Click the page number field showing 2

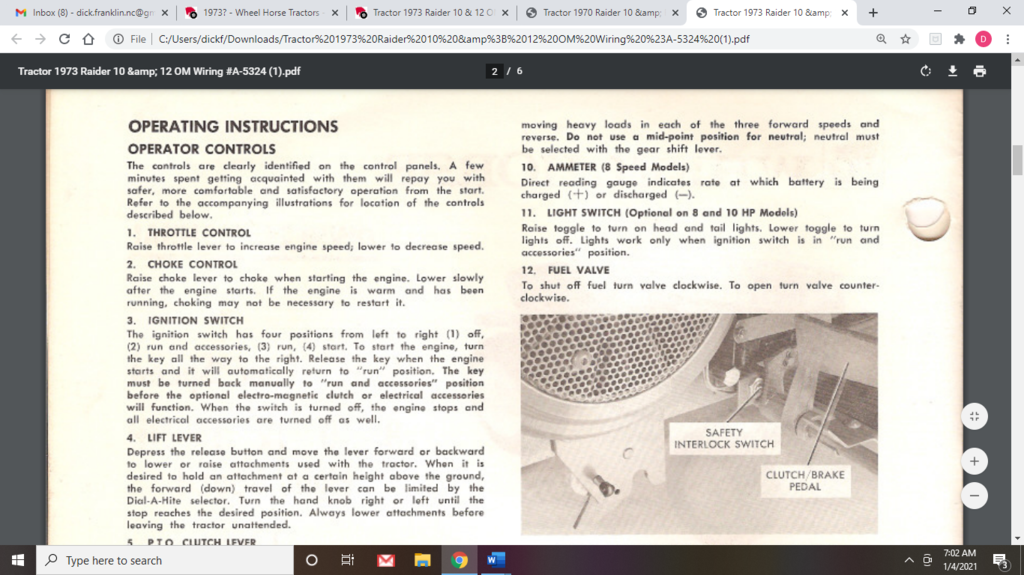pos(494,71)
